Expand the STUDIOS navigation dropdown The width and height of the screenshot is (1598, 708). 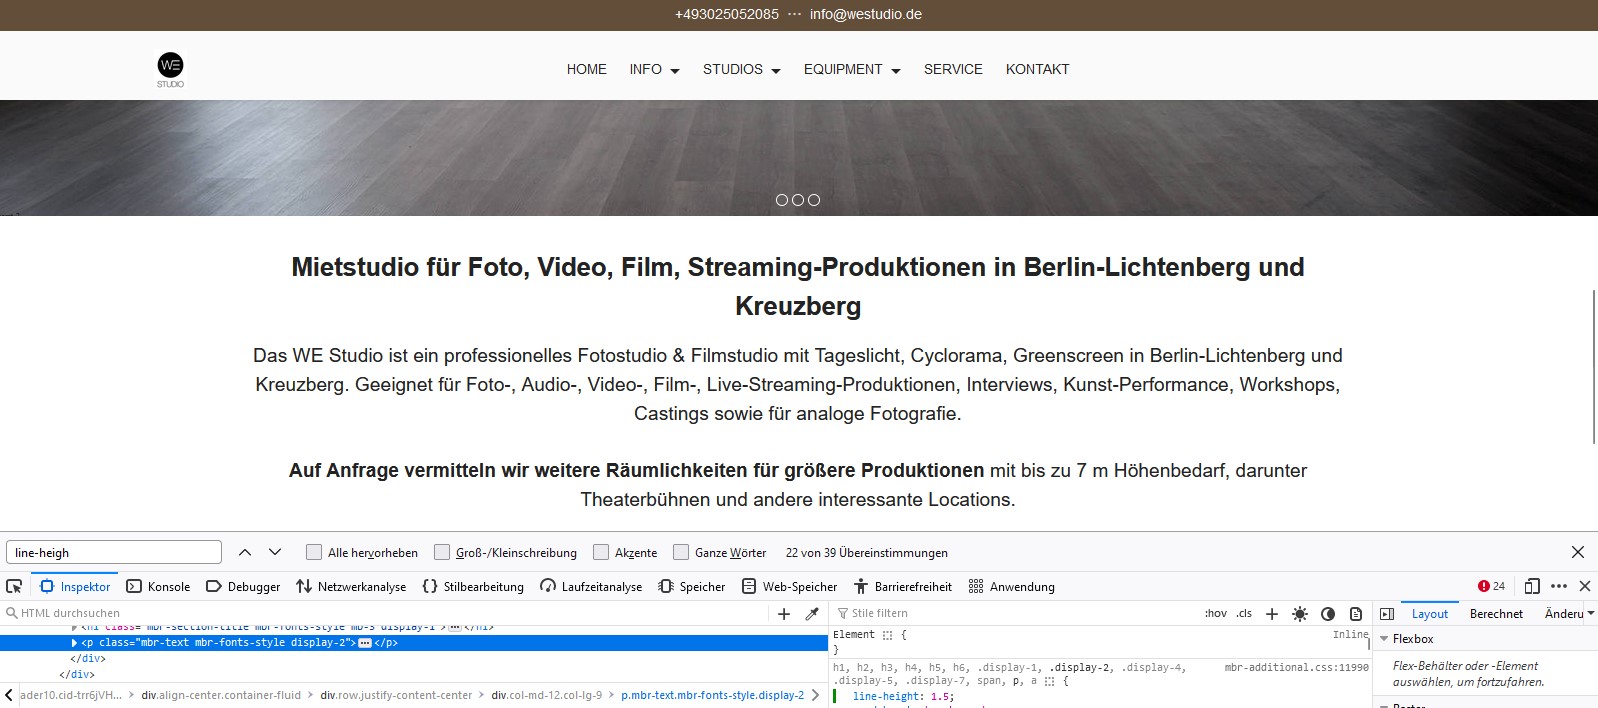tap(741, 69)
